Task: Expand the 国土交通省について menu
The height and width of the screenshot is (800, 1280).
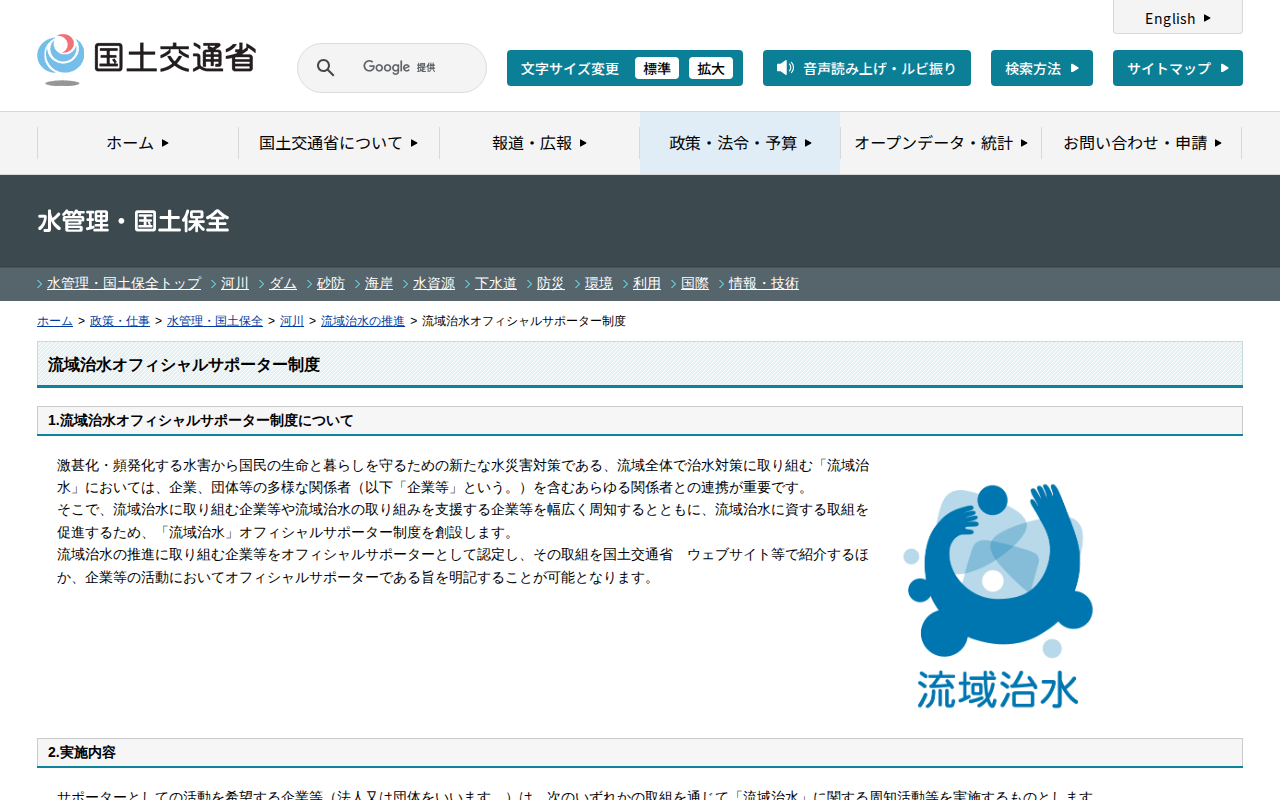Action: (x=339, y=143)
